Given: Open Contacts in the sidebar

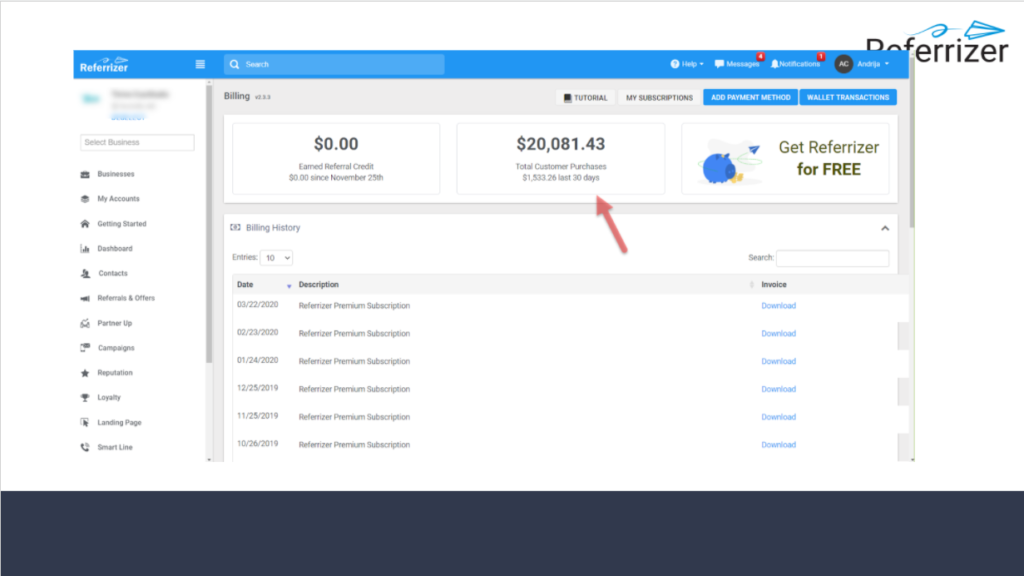Looking at the screenshot, I should 112,273.
